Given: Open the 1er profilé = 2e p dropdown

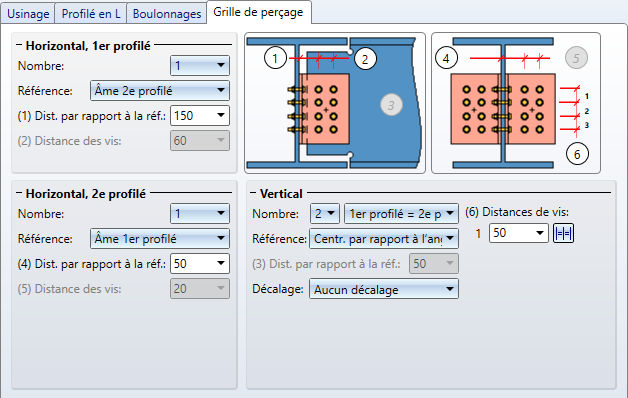Looking at the screenshot, I should click(401, 213).
